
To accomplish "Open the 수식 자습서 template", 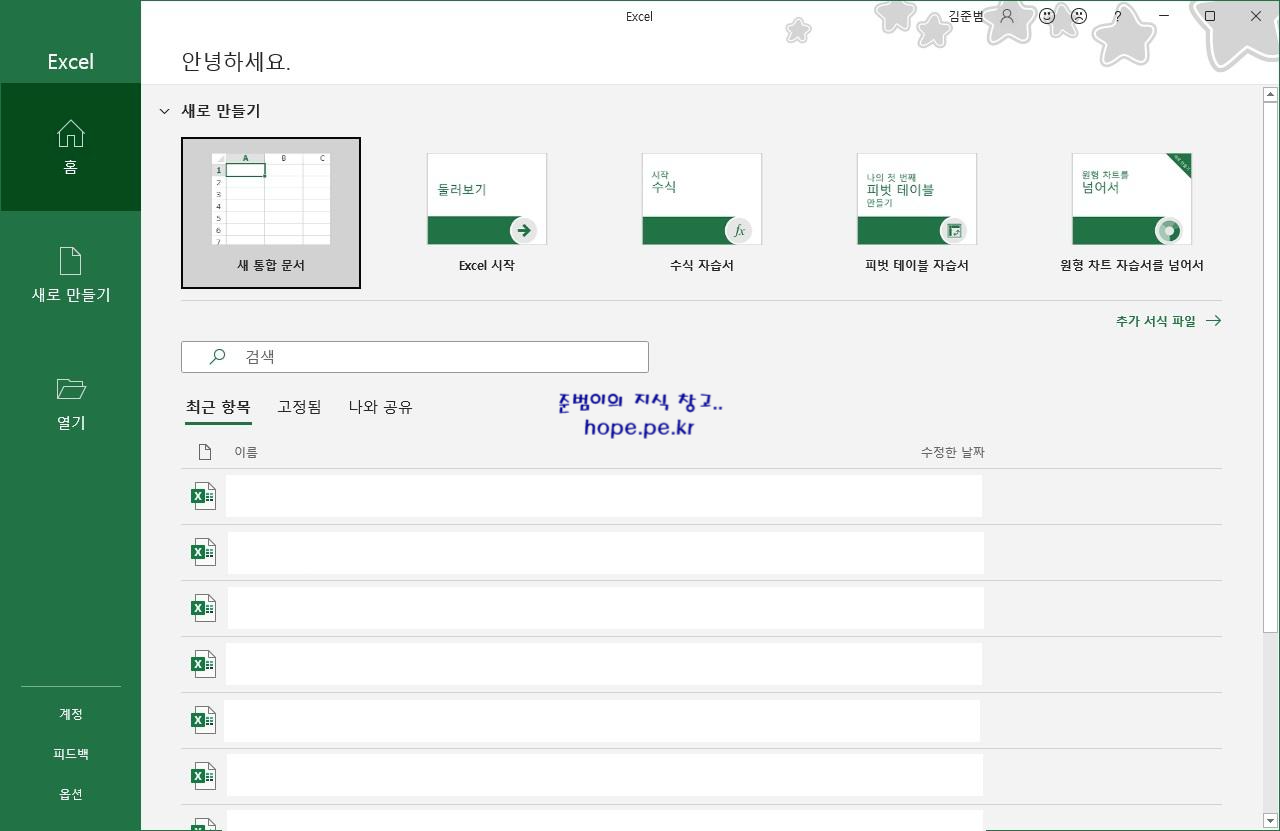I will pyautogui.click(x=702, y=213).
